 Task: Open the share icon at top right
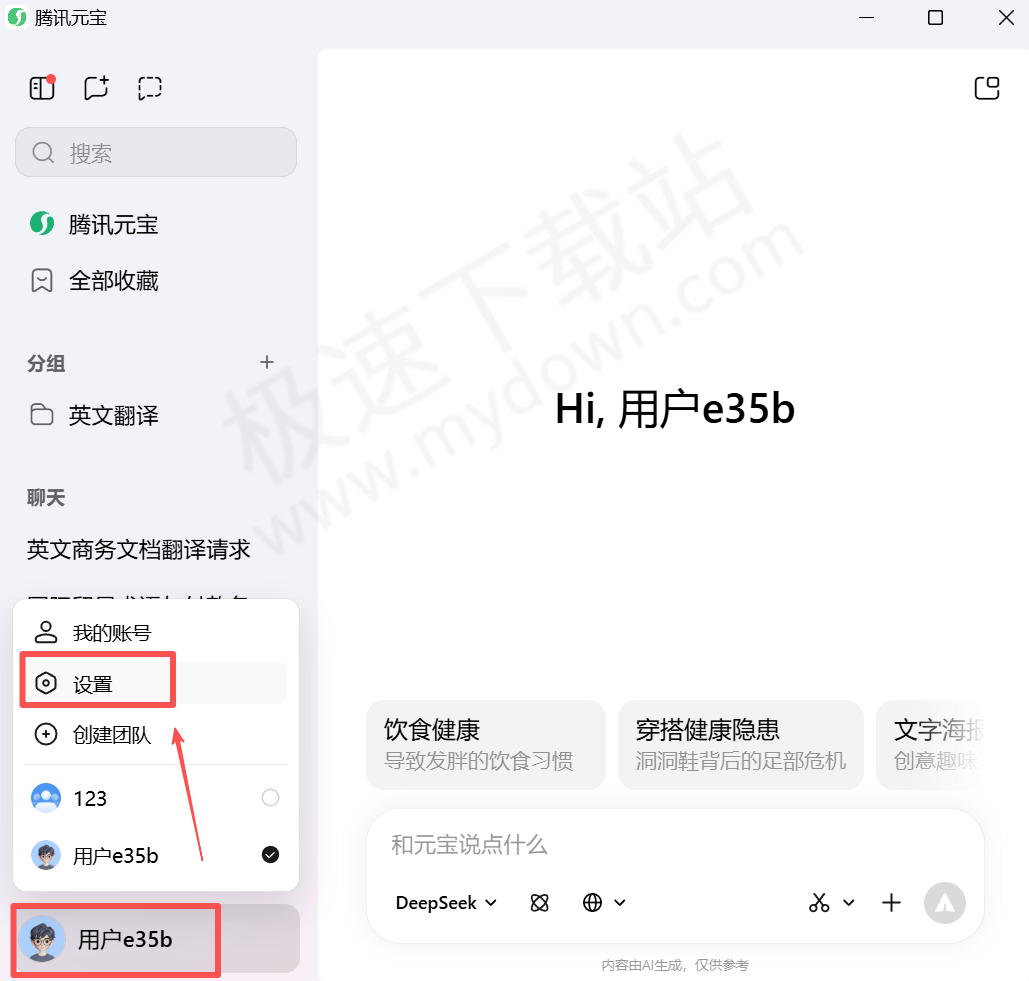coord(987,88)
